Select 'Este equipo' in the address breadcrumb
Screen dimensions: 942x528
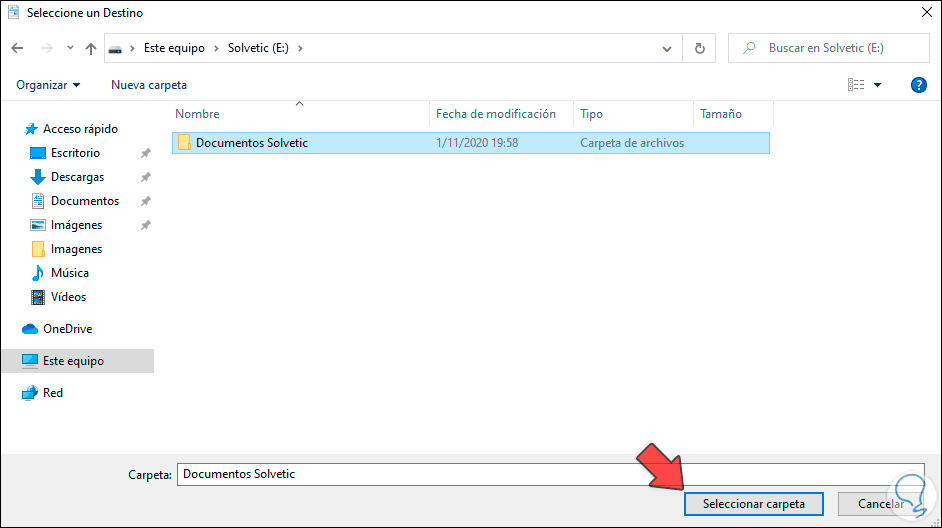point(174,48)
